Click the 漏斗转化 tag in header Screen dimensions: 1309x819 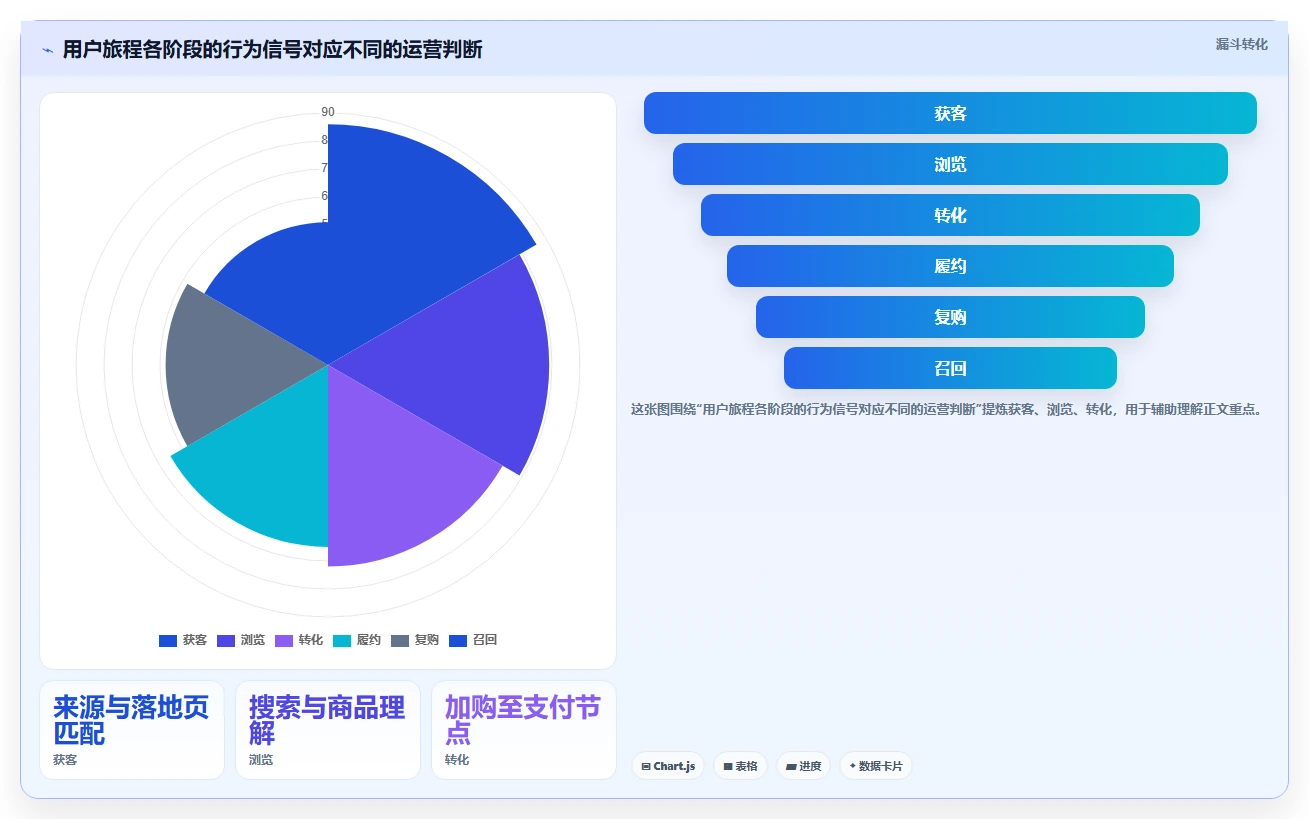pyautogui.click(x=1241, y=44)
